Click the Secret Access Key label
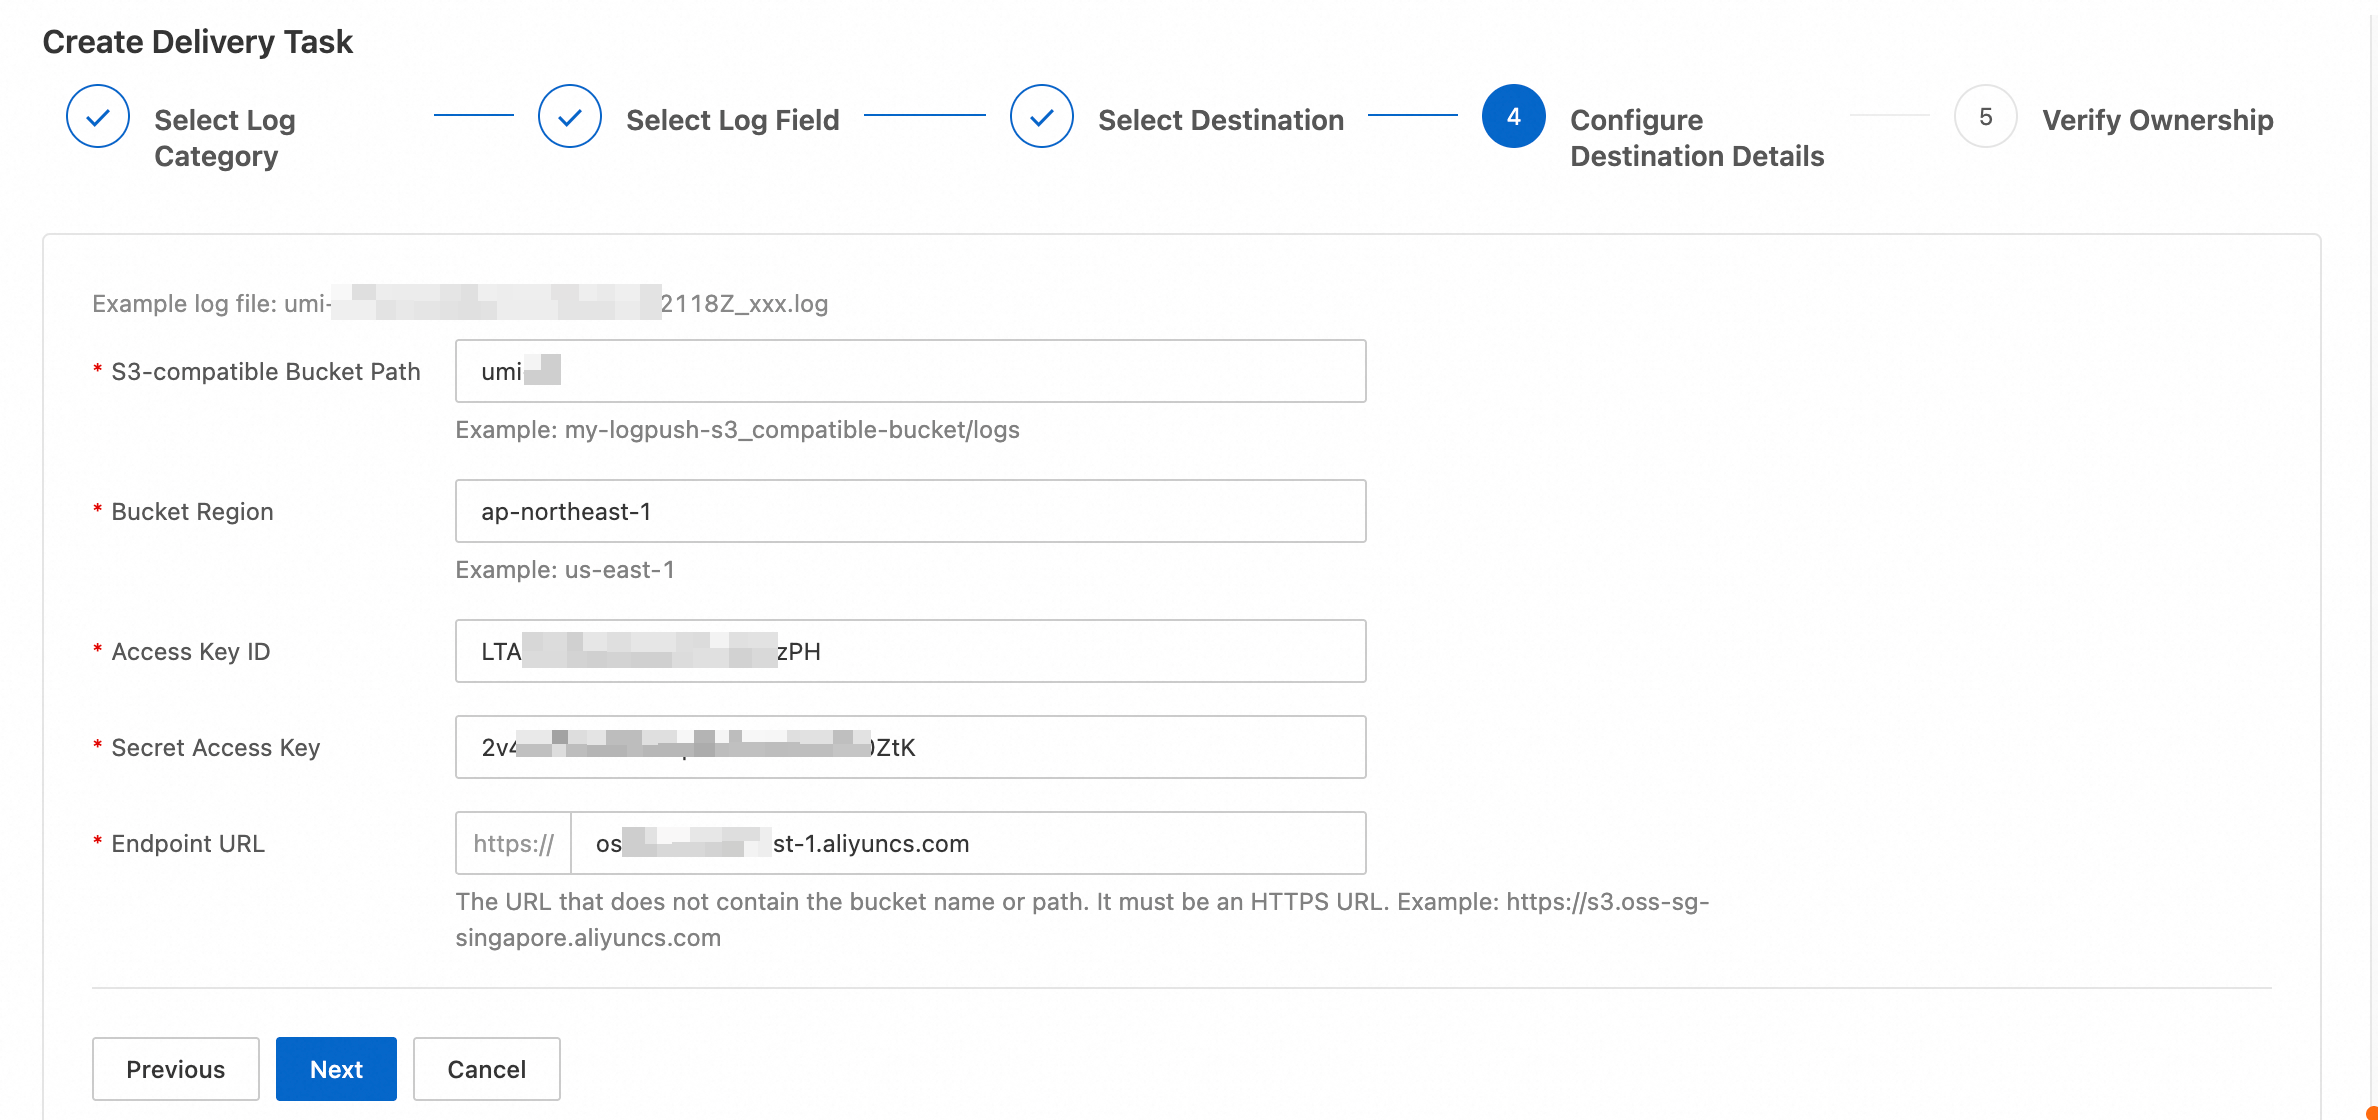Viewport: 2378px width, 1120px height. click(x=216, y=748)
